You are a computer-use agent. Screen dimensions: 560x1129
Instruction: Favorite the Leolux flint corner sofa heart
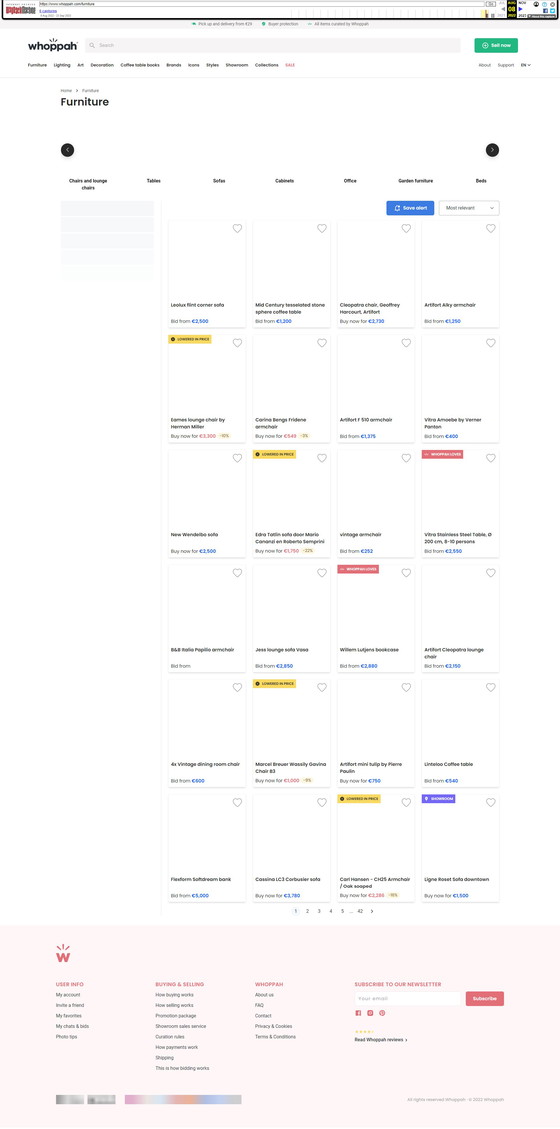(238, 228)
